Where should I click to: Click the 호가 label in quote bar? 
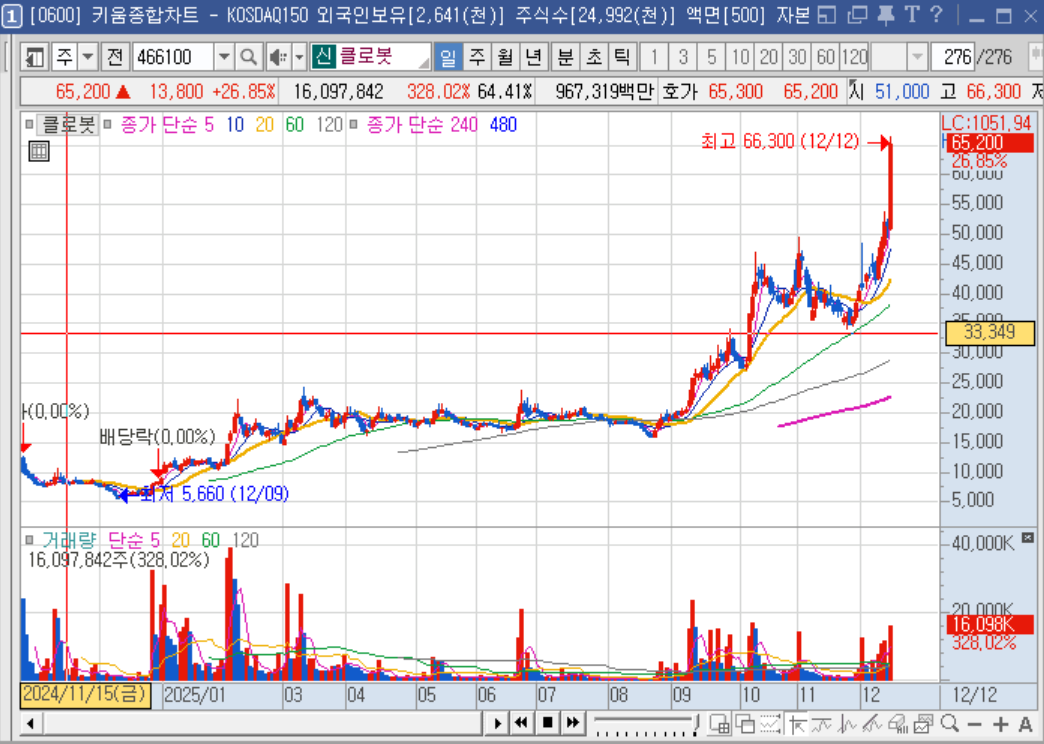pos(678,91)
